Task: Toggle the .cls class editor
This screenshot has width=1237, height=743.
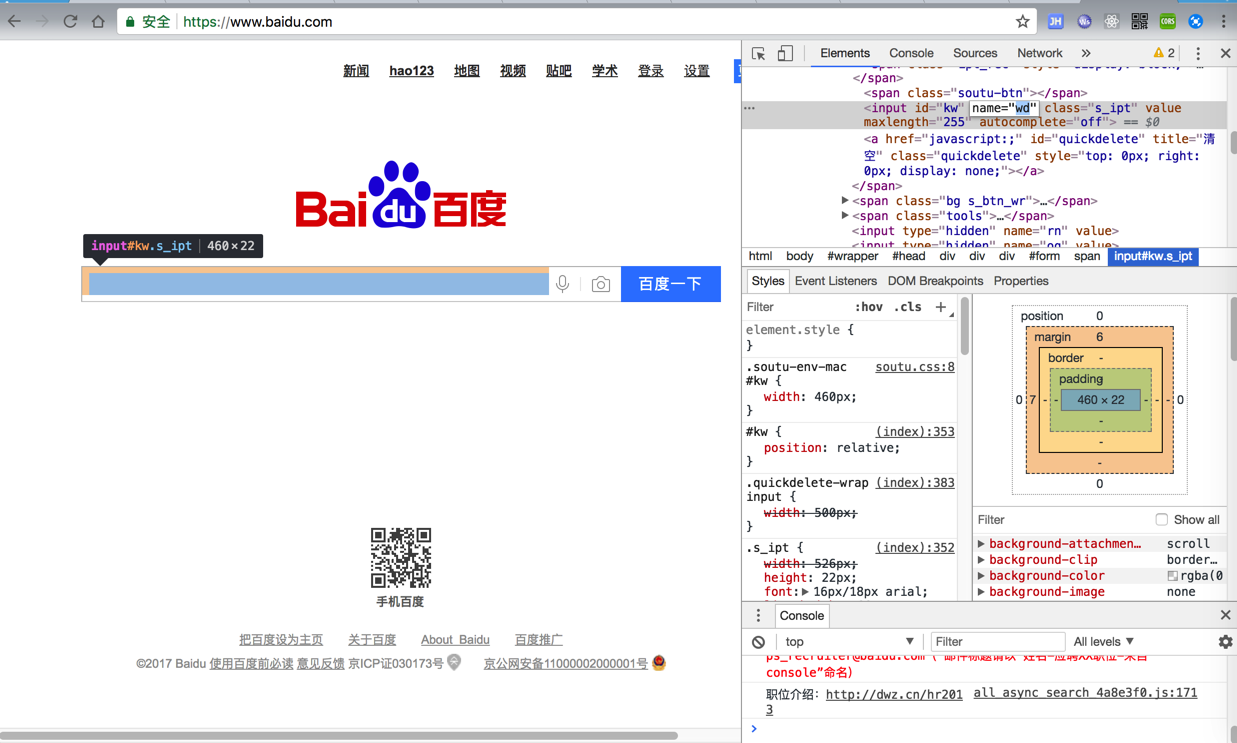Action: point(907,307)
